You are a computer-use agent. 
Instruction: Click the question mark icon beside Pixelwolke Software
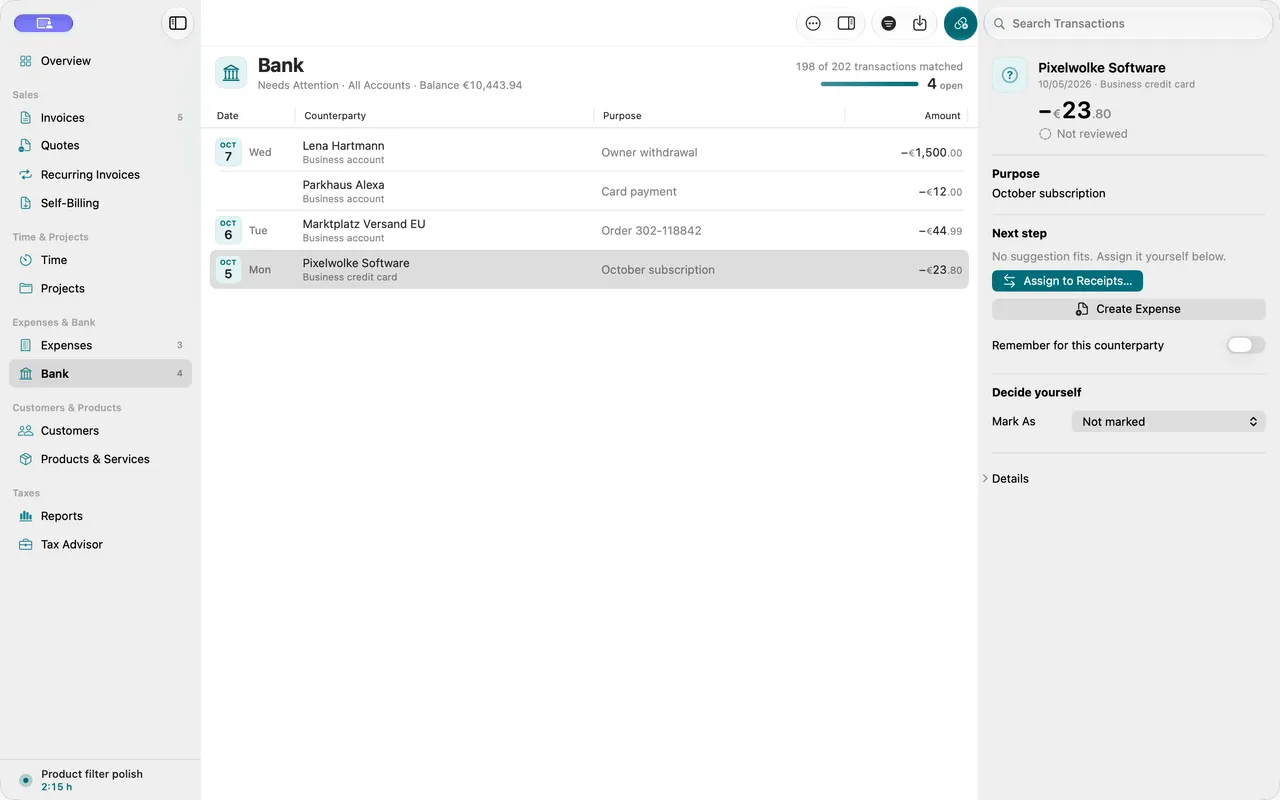1010,75
